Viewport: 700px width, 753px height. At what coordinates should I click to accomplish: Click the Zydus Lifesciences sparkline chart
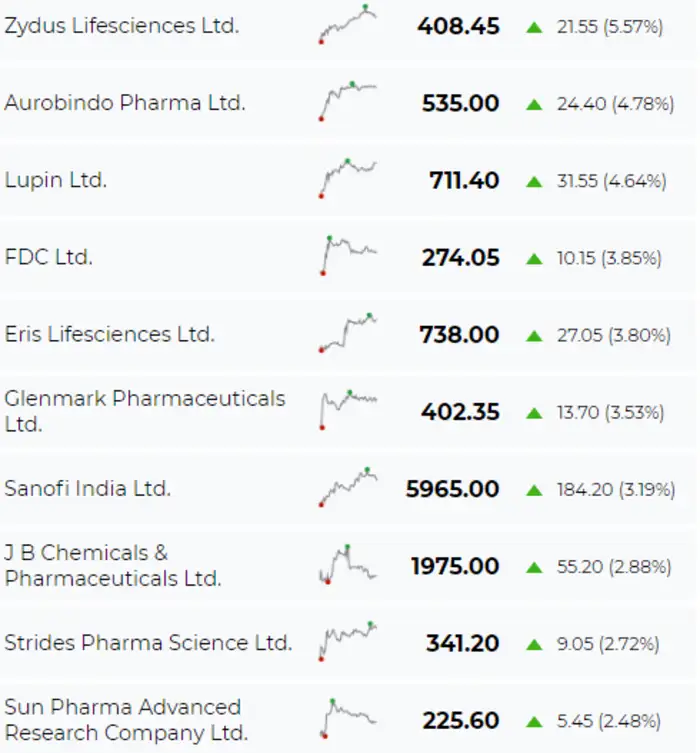pyautogui.click(x=348, y=24)
